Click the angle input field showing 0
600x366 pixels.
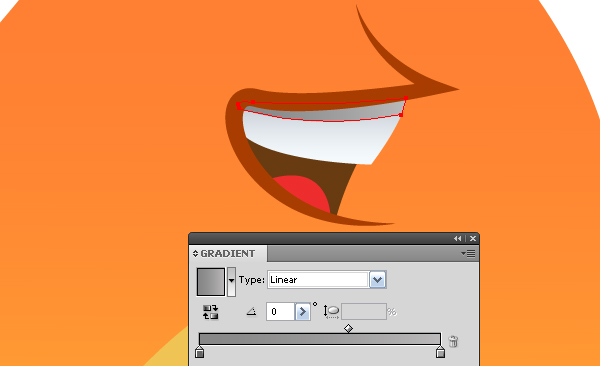click(280, 312)
